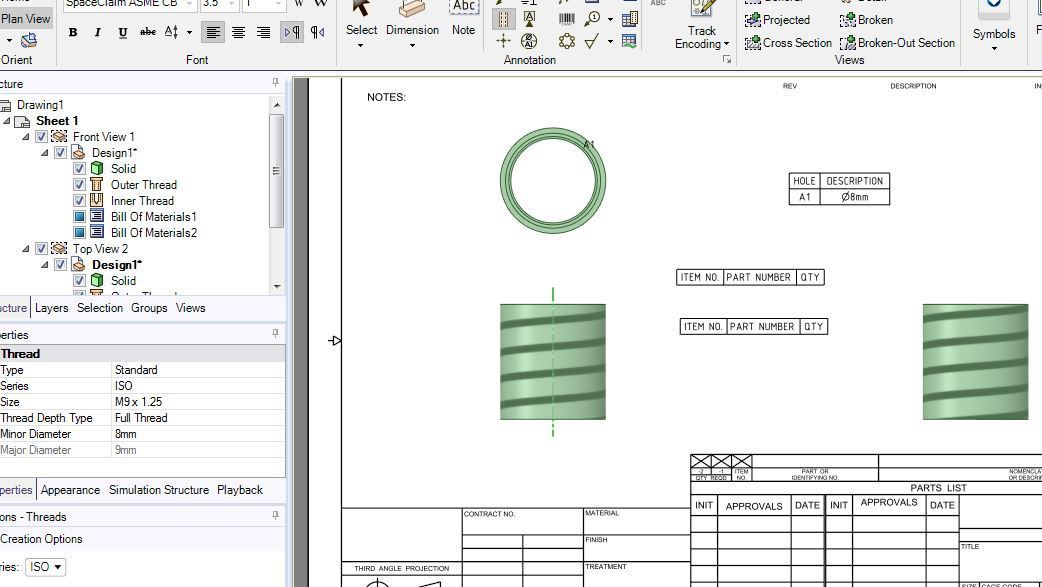Toggle Bill Of Materials2 visibility
This screenshot has width=1042, height=587.
click(79, 232)
